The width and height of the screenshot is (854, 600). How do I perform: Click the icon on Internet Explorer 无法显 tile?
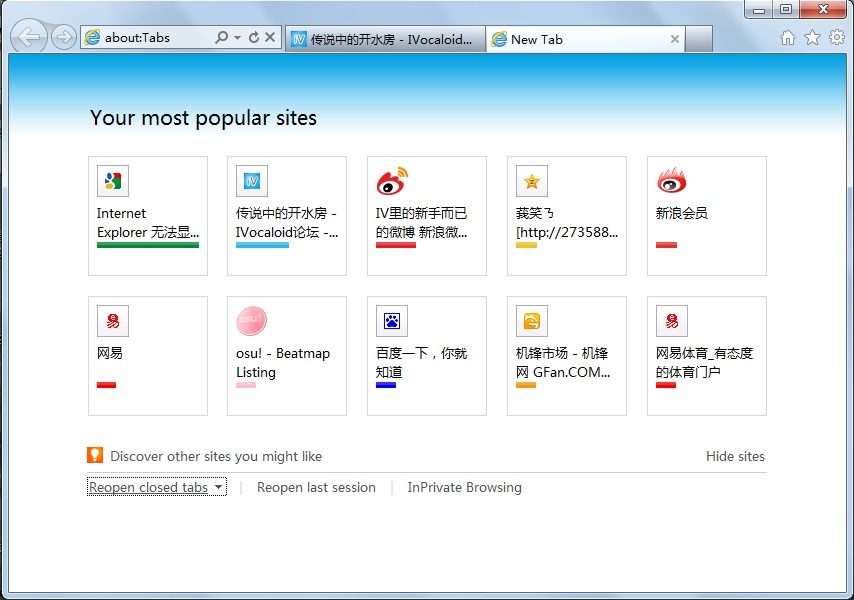point(113,181)
